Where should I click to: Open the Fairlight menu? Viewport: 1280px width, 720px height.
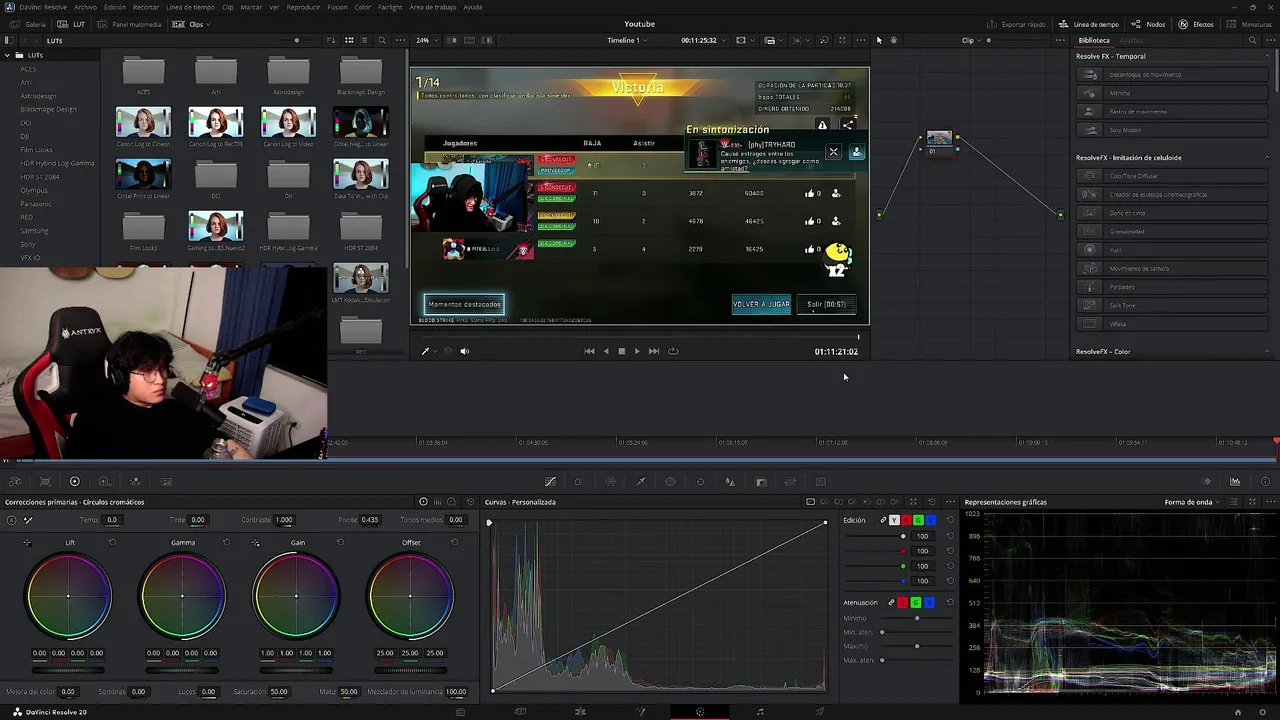click(390, 7)
